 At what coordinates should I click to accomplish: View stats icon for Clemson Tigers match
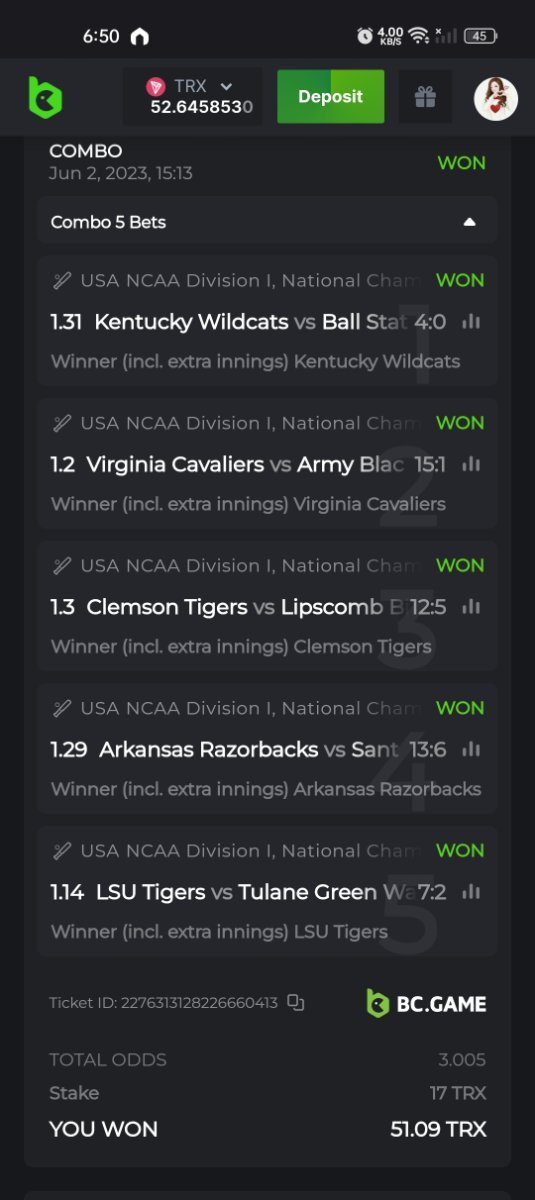(x=471, y=607)
